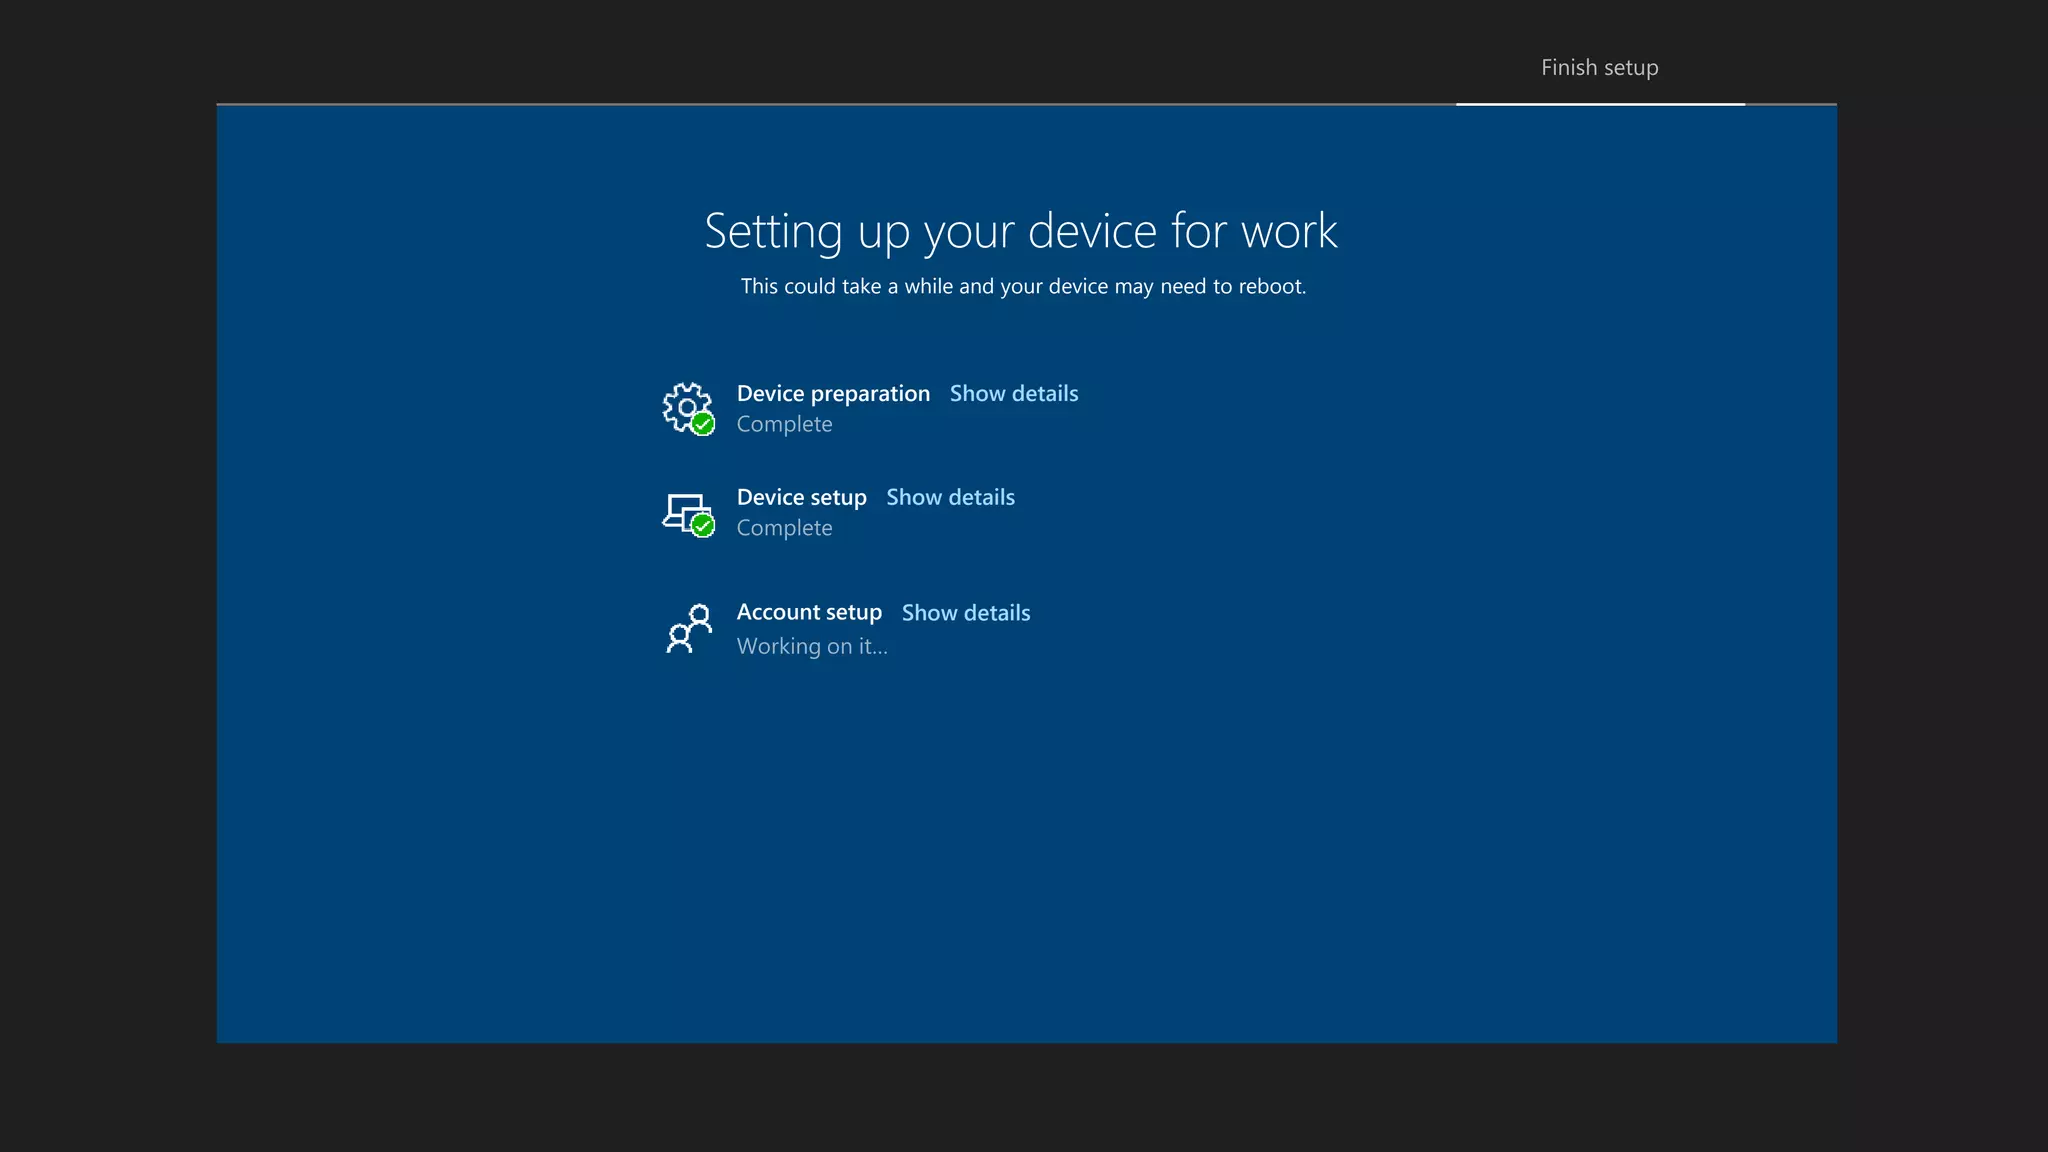Click the 'Device preparation' label
Image resolution: width=2048 pixels, height=1152 pixels.
833,394
